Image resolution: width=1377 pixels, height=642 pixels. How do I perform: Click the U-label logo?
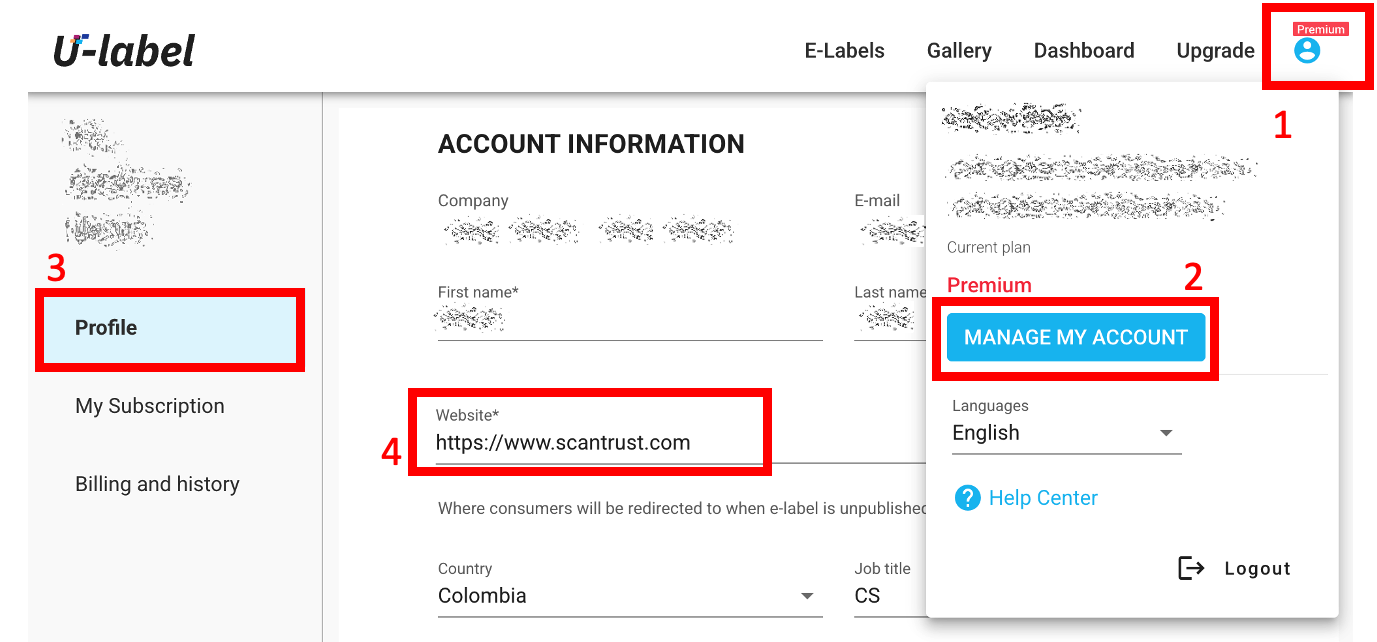124,50
